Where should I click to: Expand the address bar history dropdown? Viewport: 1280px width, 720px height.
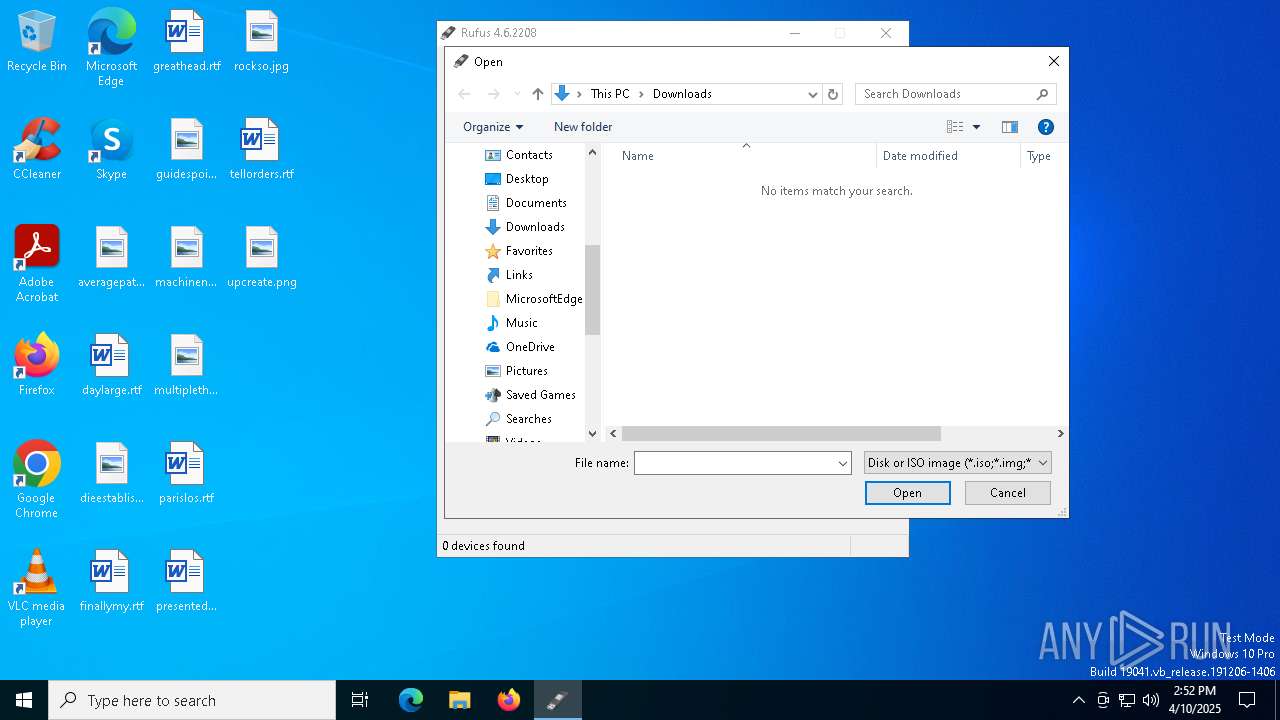[x=813, y=94]
